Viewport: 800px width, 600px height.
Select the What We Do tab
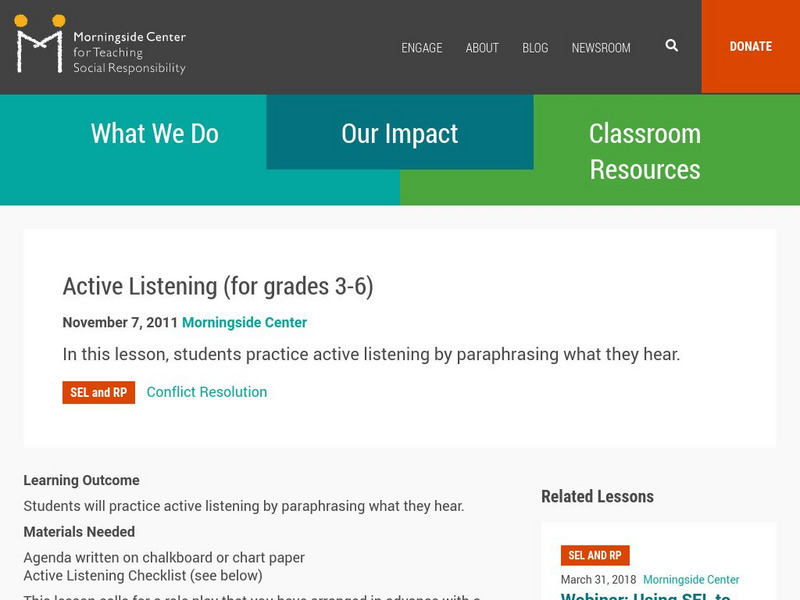coord(155,134)
